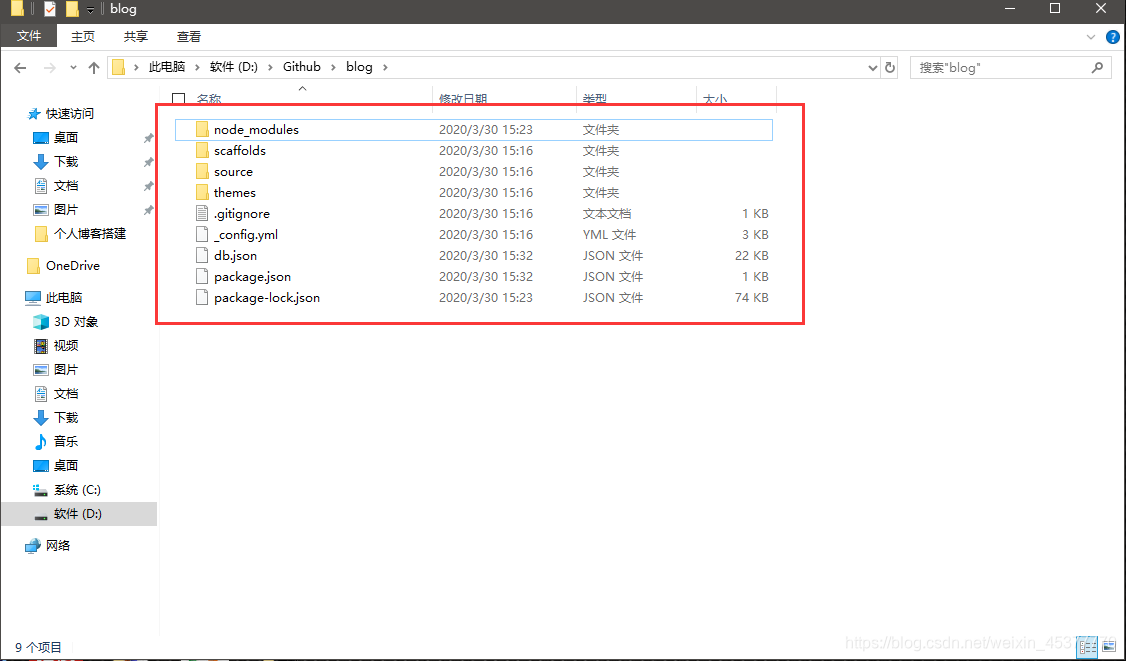Select the _config.yml file icon
This screenshot has height=661, width=1126.
(x=203, y=235)
